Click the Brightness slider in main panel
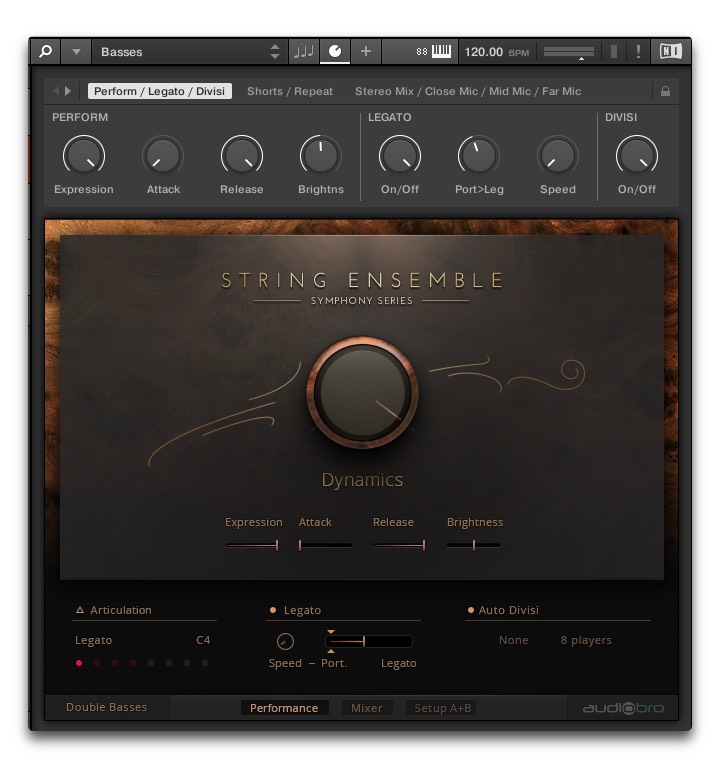720x767 pixels. (473, 545)
